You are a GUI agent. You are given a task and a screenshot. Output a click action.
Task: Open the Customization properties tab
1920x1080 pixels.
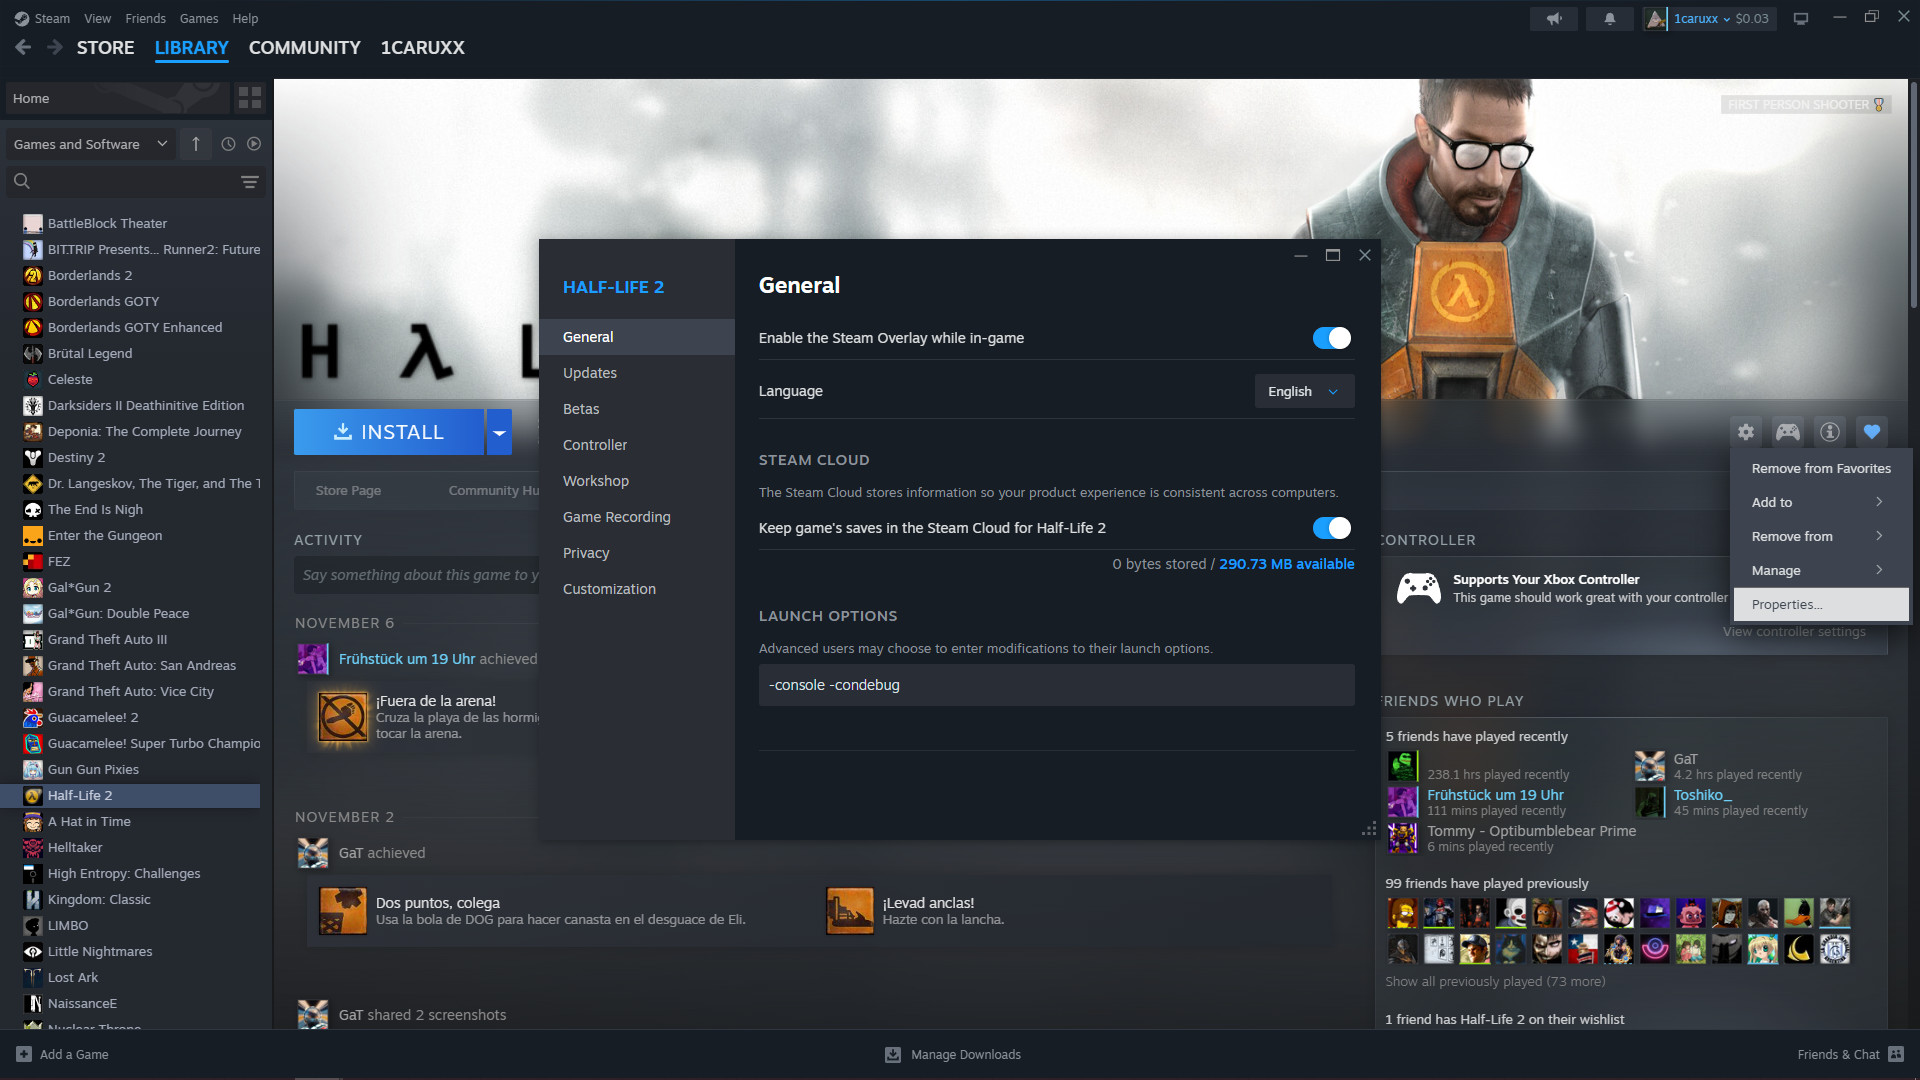point(637,589)
